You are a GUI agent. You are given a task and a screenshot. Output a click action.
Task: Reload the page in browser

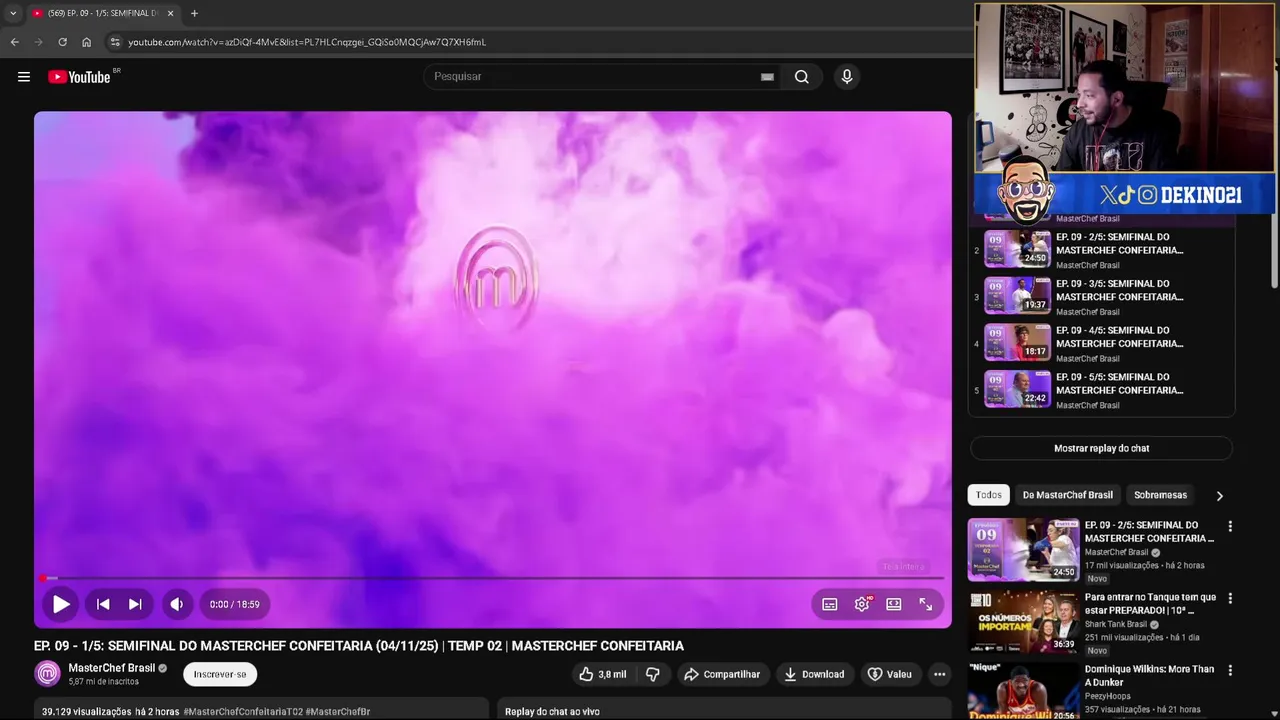[x=62, y=42]
